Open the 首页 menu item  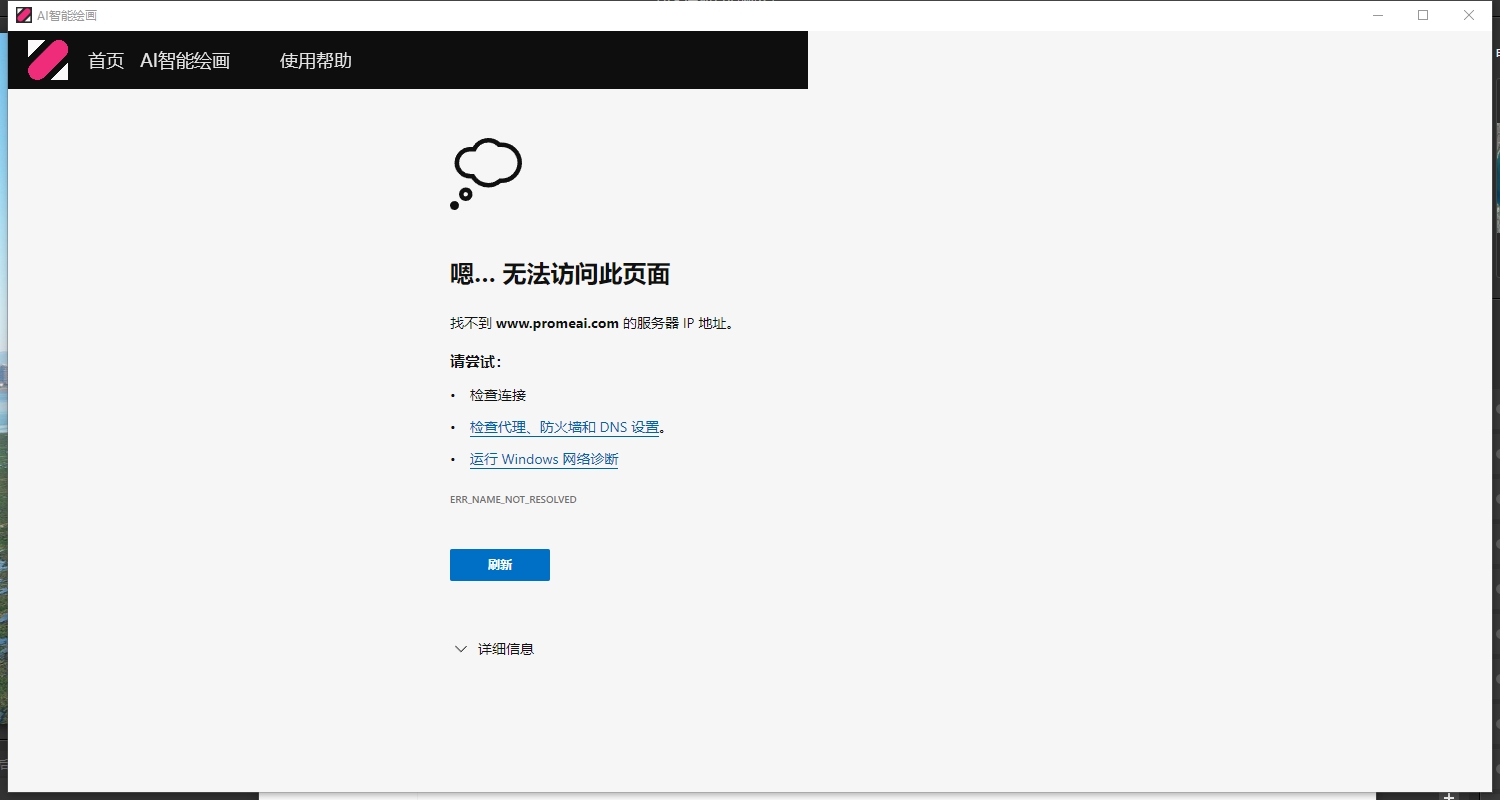[x=106, y=61]
